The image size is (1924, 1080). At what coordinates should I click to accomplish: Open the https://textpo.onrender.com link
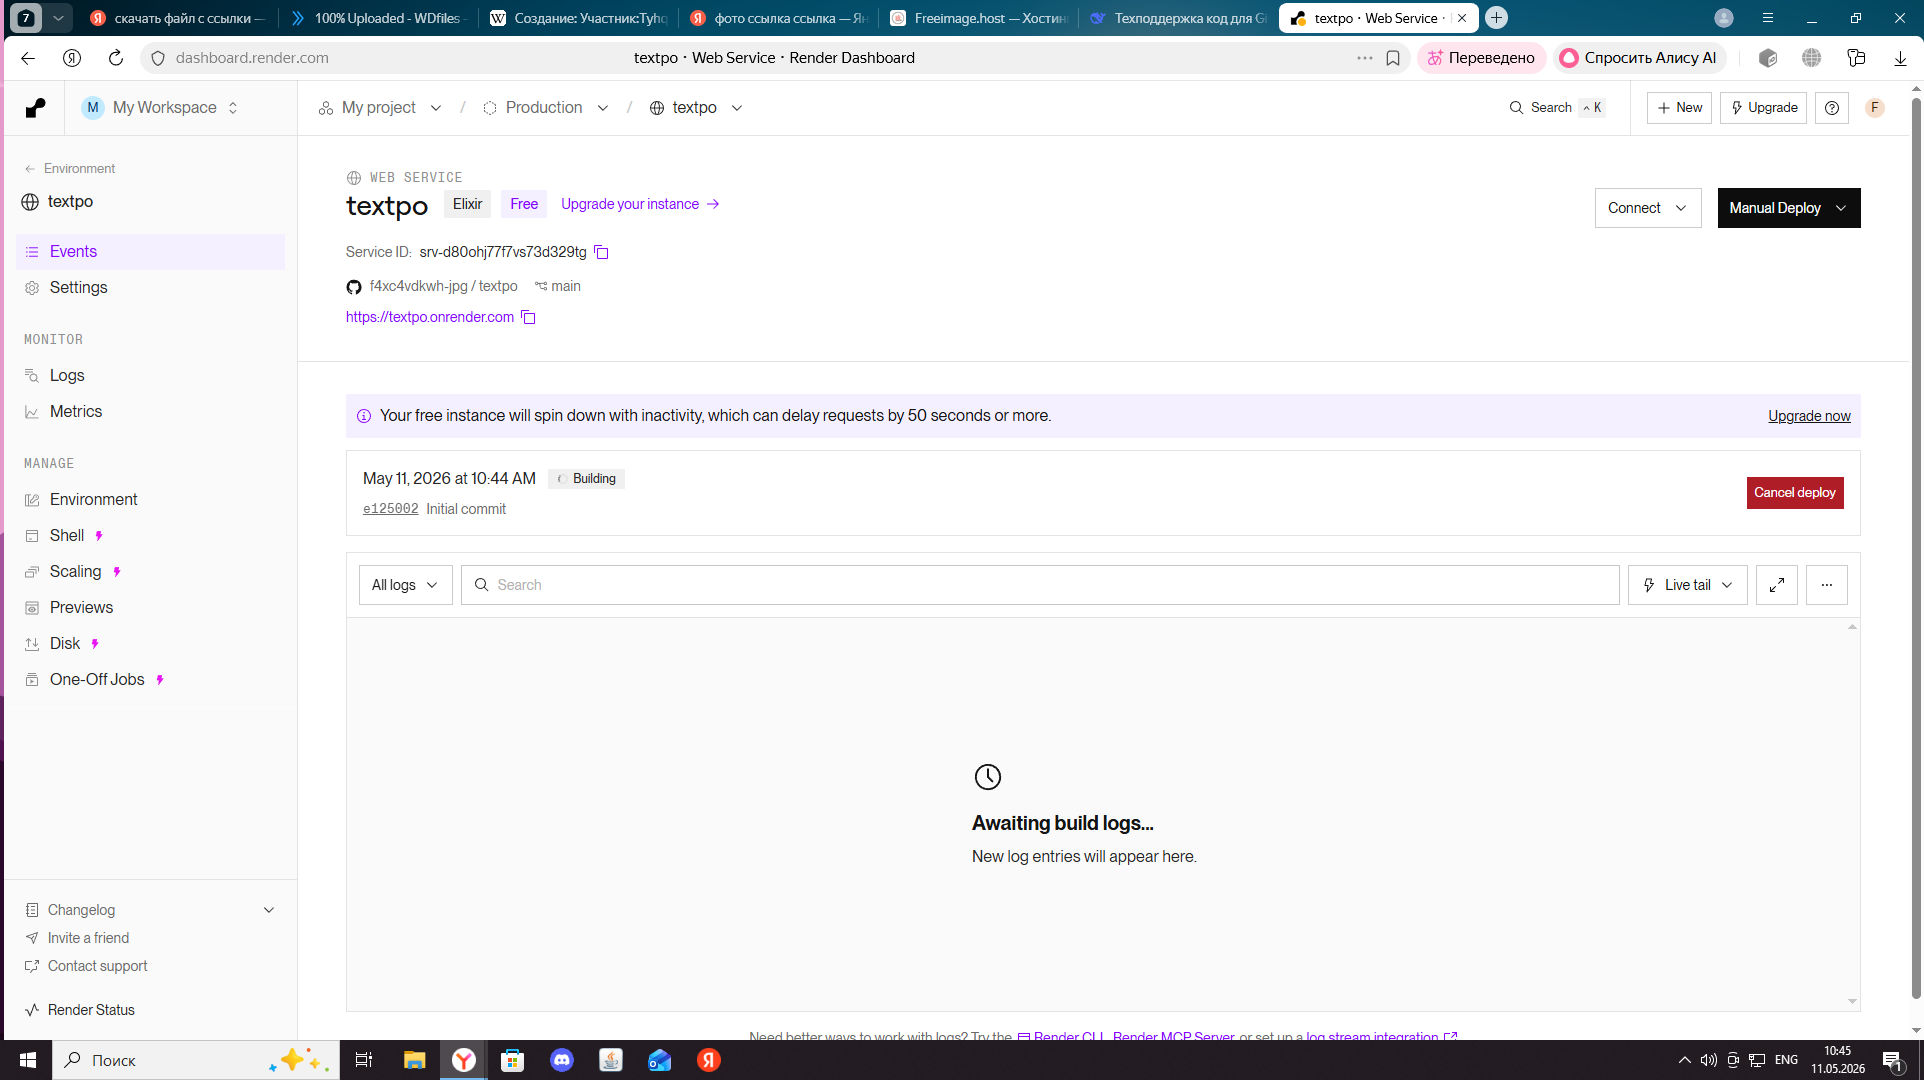pos(430,317)
